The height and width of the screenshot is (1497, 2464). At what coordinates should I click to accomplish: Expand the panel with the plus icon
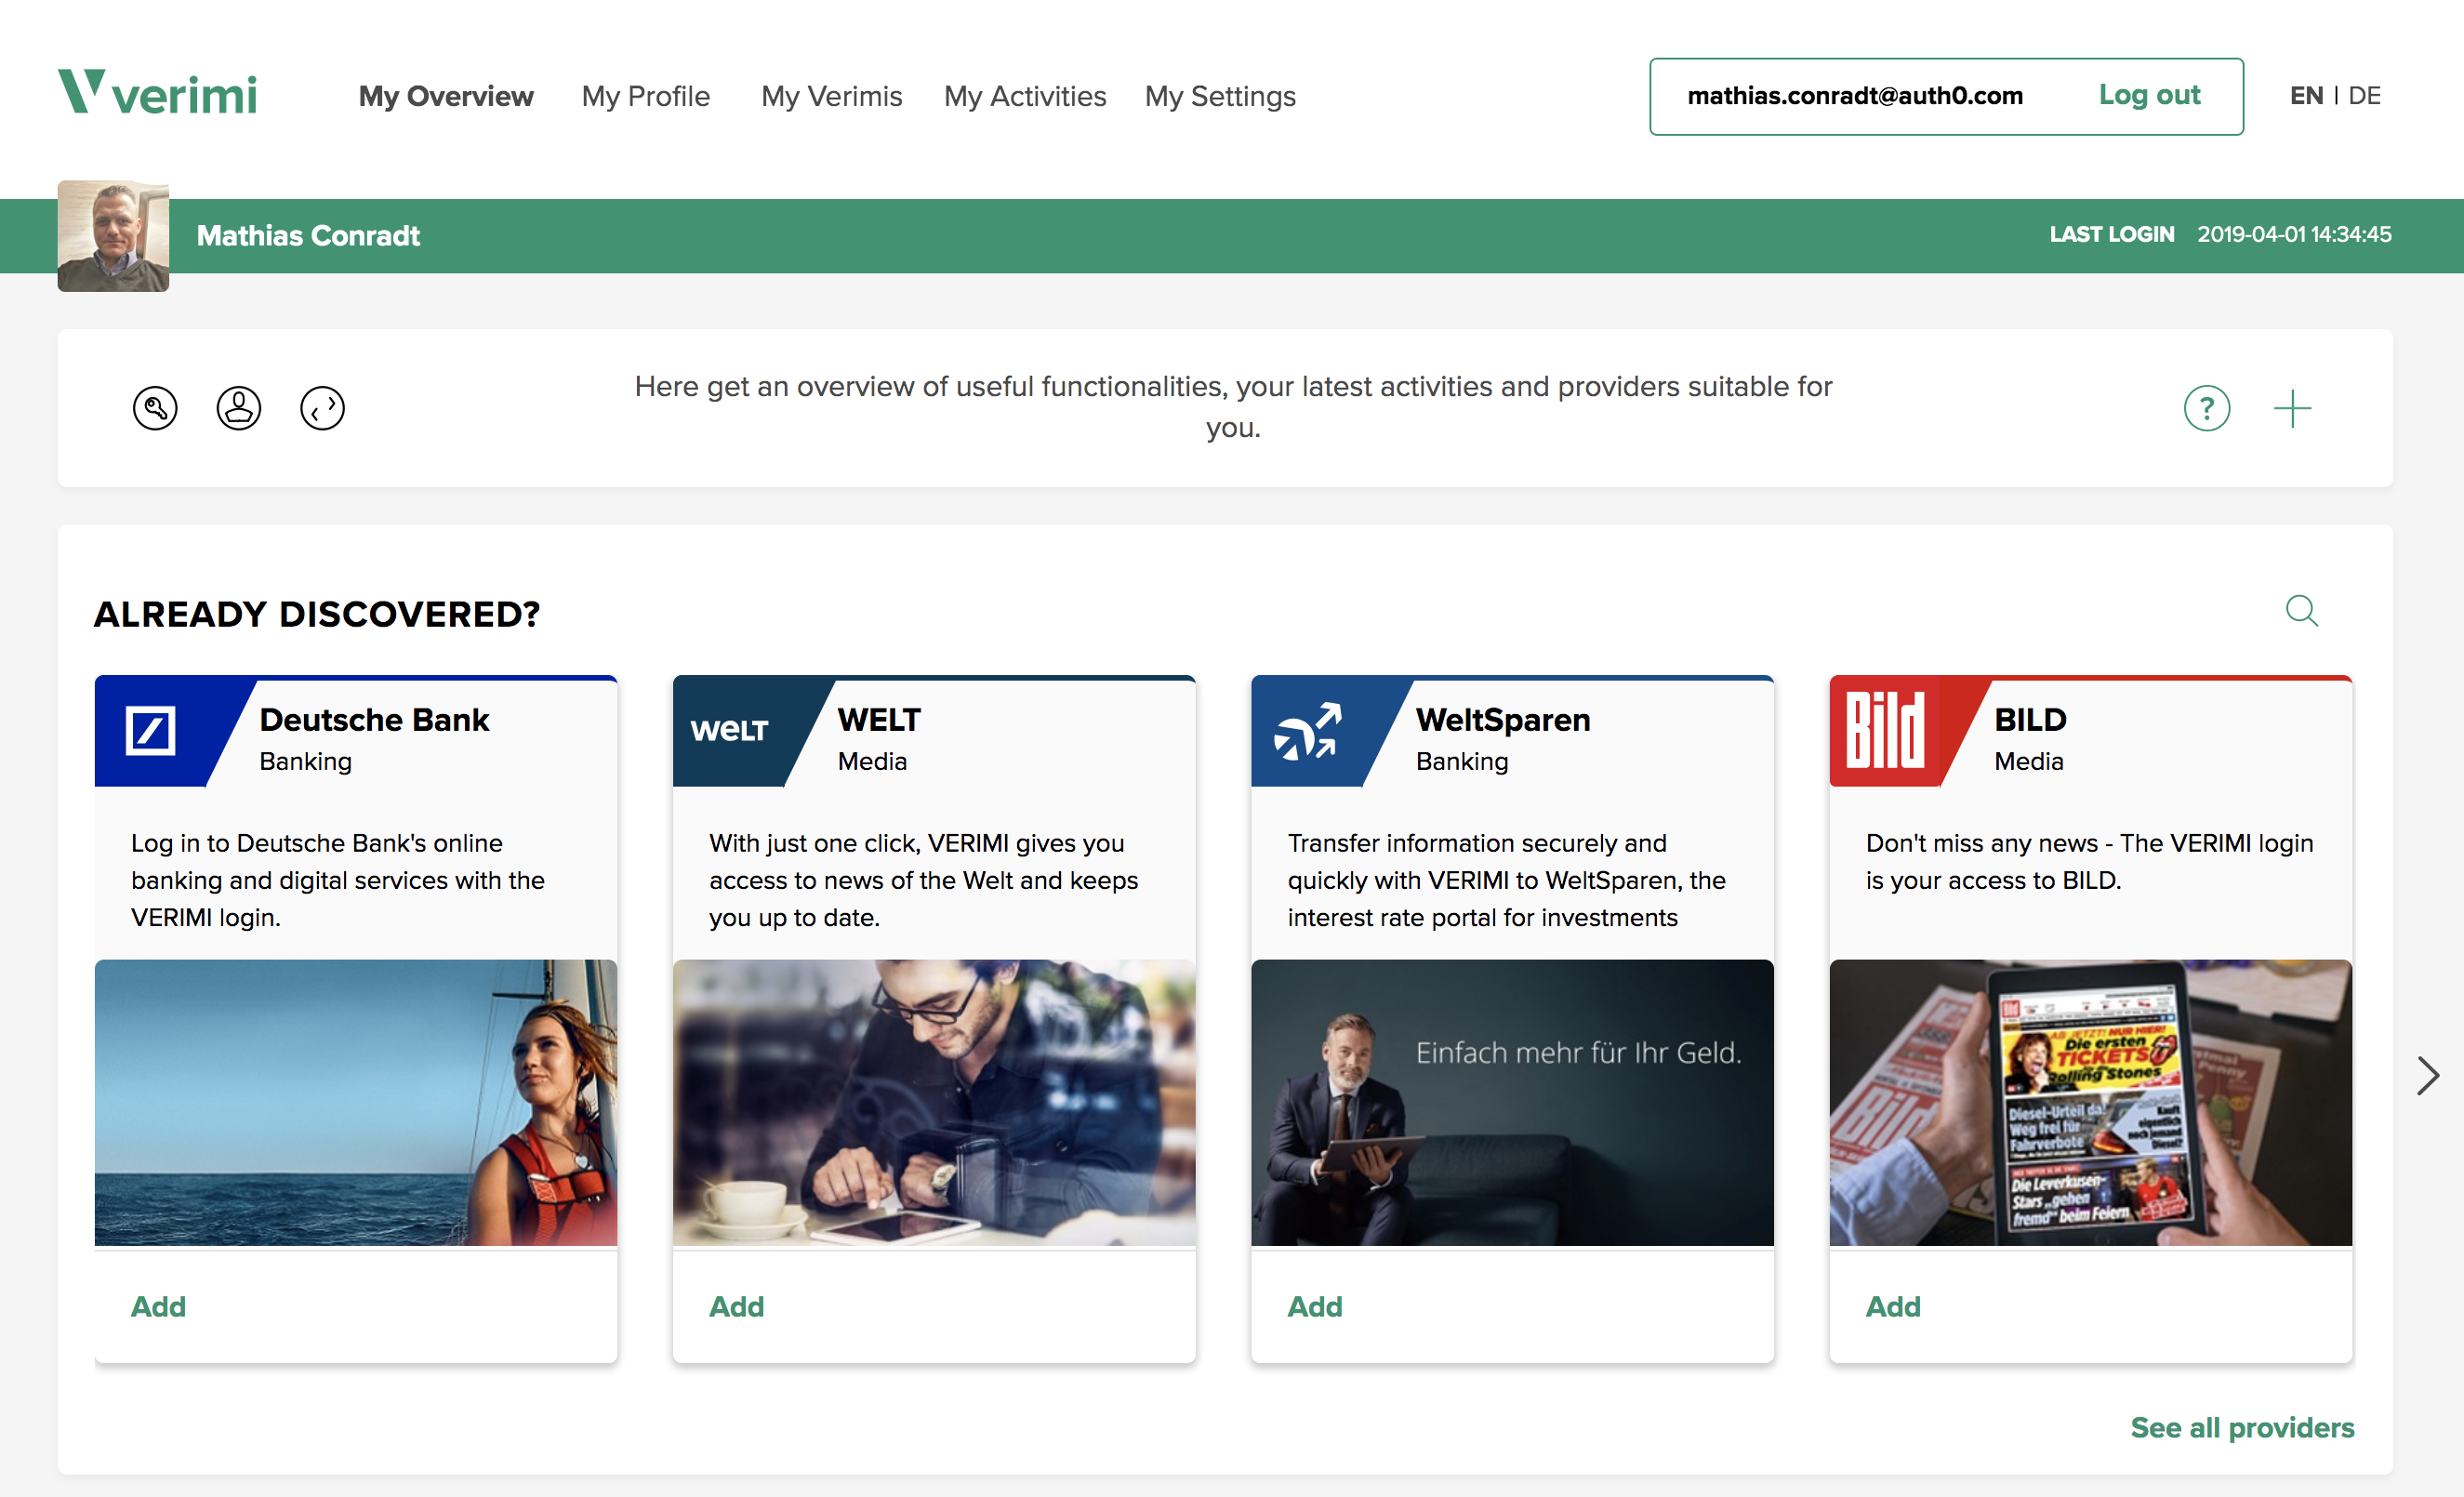(x=2292, y=409)
